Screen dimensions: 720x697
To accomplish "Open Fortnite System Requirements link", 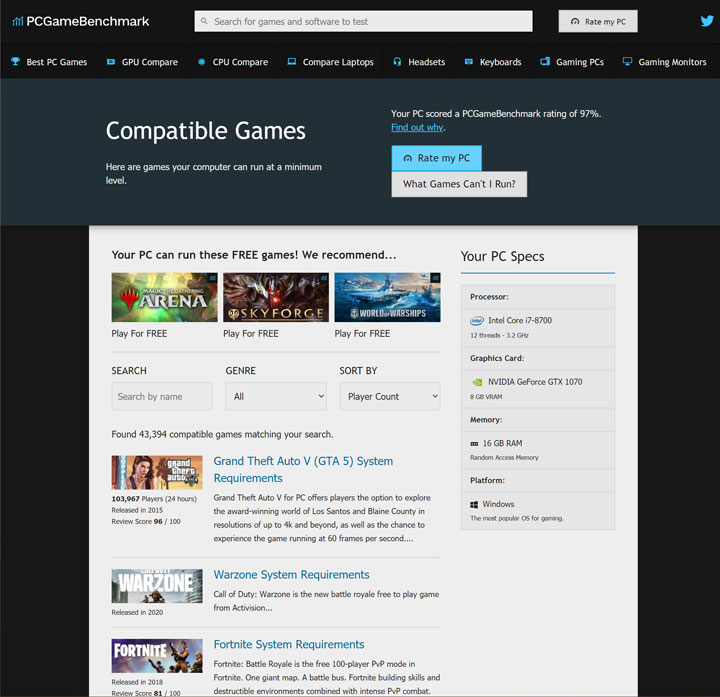I will [x=289, y=644].
